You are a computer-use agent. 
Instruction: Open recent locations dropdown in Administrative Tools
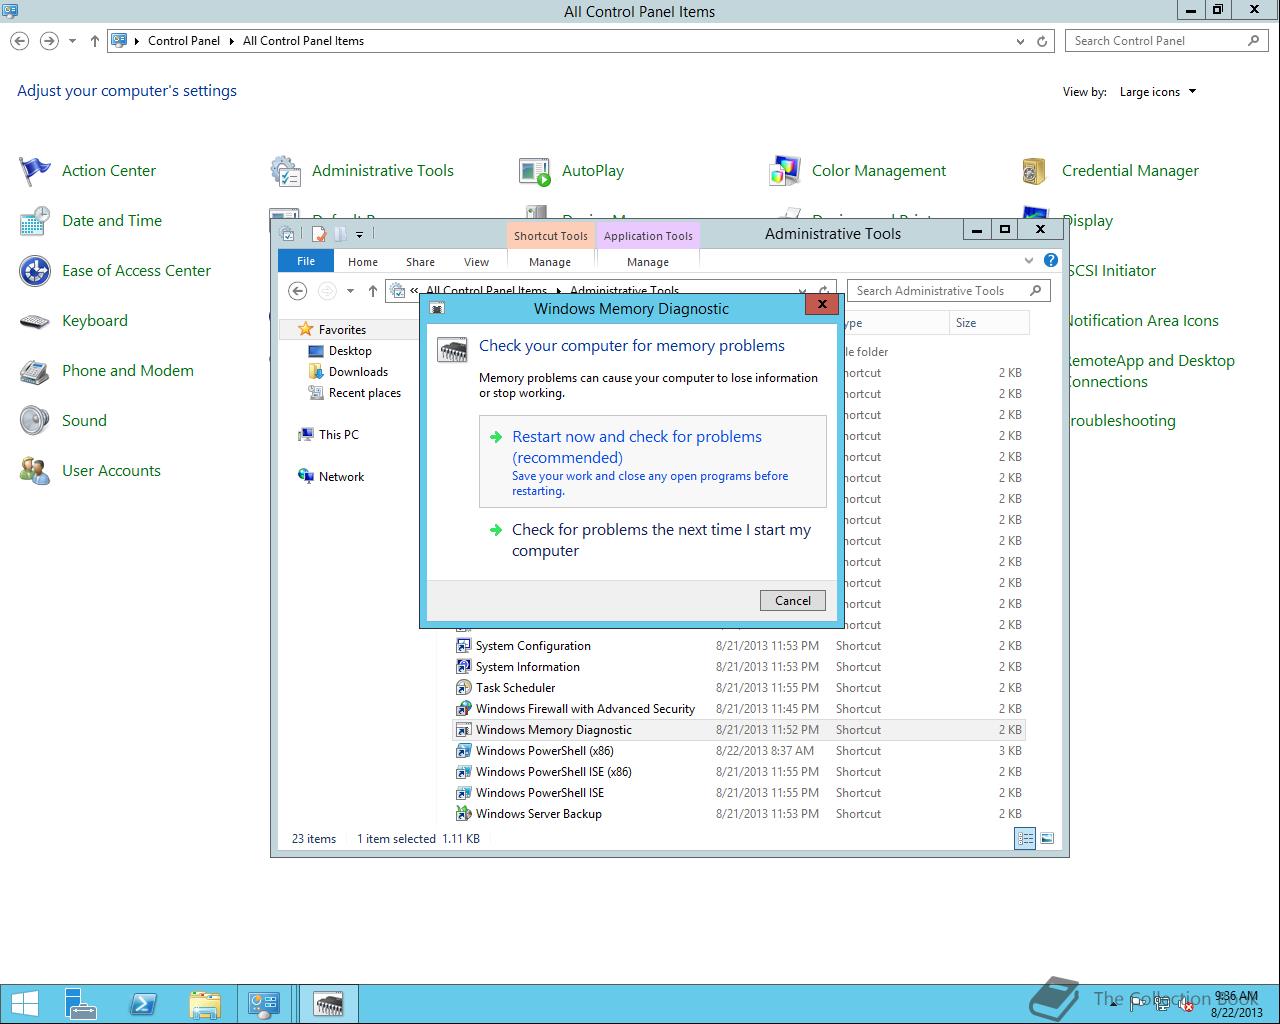coord(350,291)
